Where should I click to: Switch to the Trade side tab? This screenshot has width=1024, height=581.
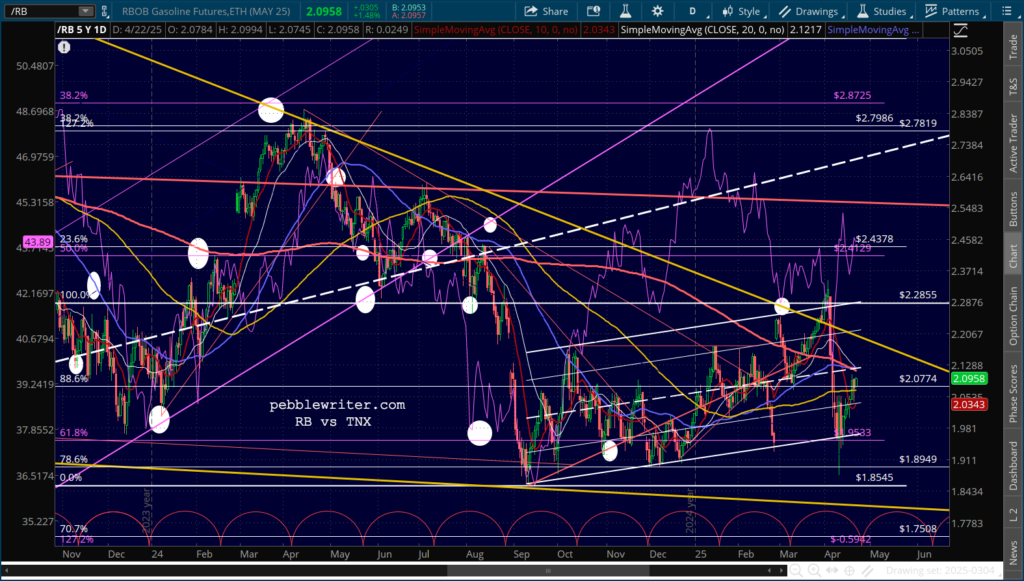click(x=1013, y=46)
